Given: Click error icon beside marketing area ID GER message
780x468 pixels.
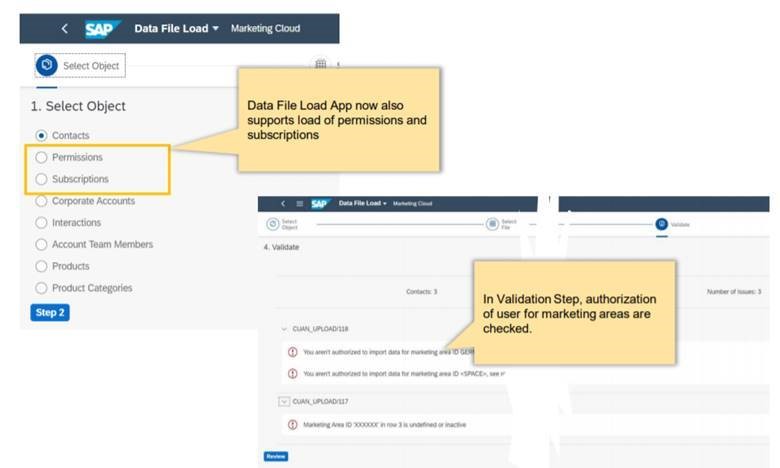Looking at the screenshot, I should coord(292,352).
